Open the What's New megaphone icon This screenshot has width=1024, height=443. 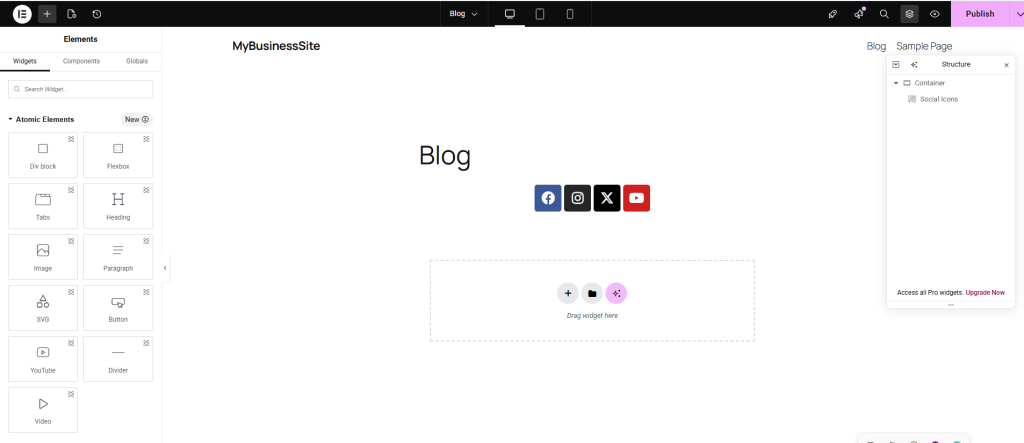[x=859, y=14]
